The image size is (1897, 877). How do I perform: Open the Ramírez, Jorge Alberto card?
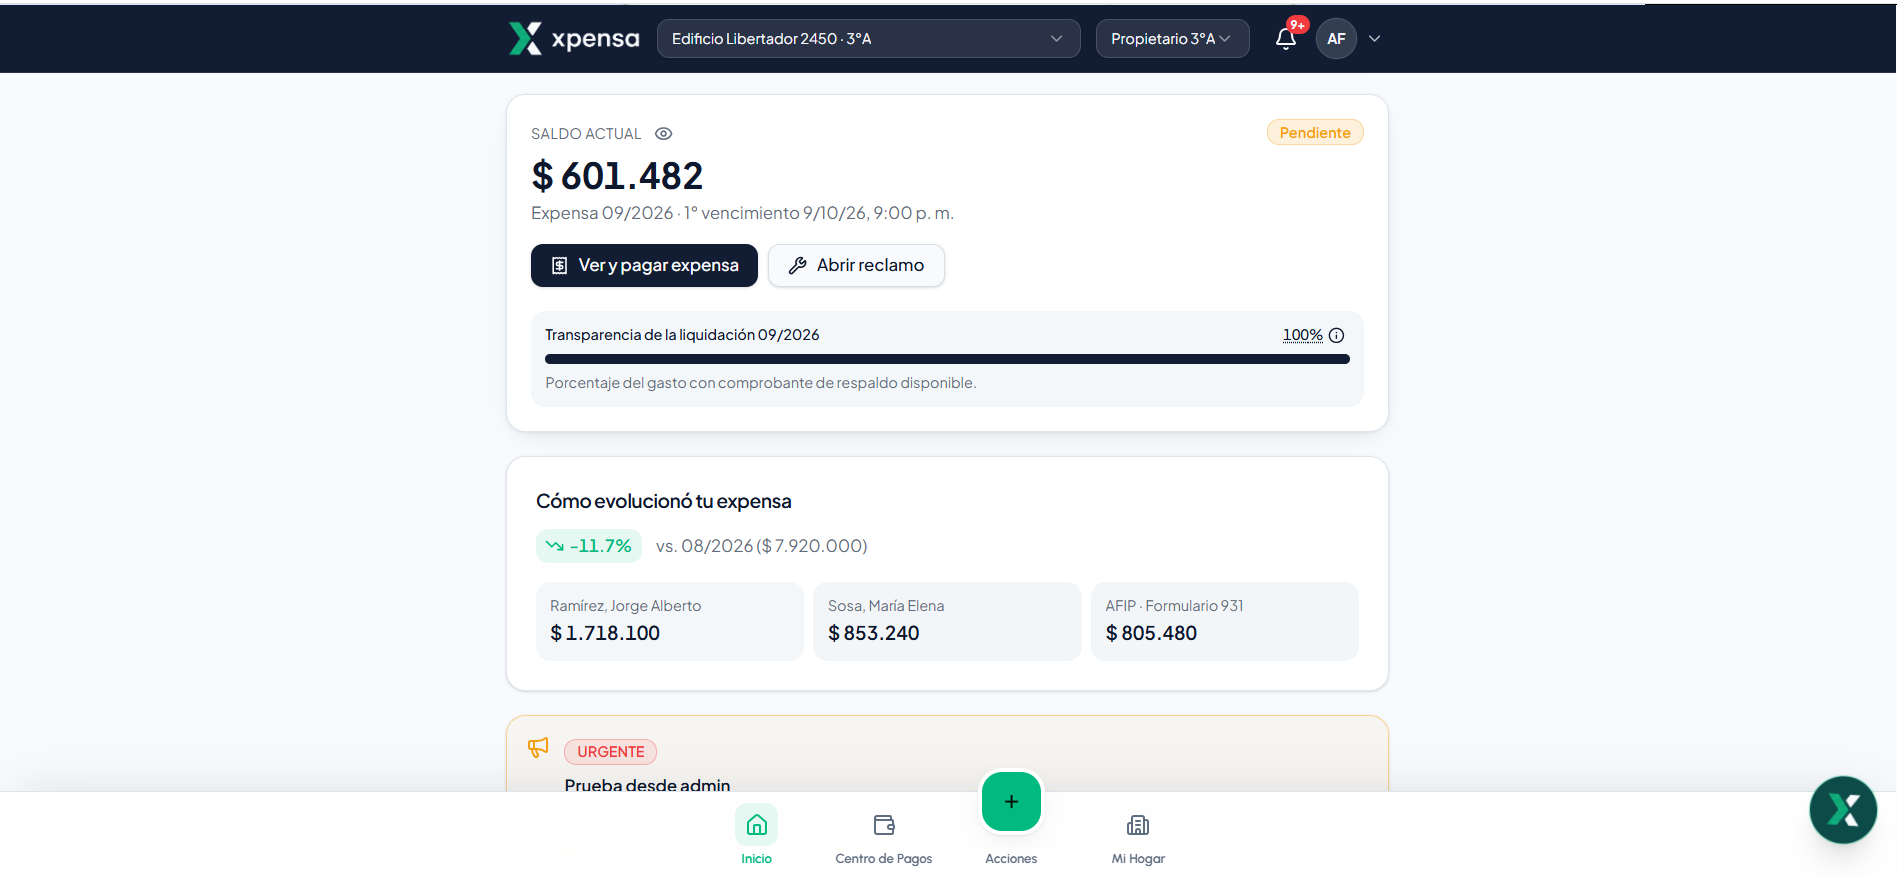[x=669, y=621]
